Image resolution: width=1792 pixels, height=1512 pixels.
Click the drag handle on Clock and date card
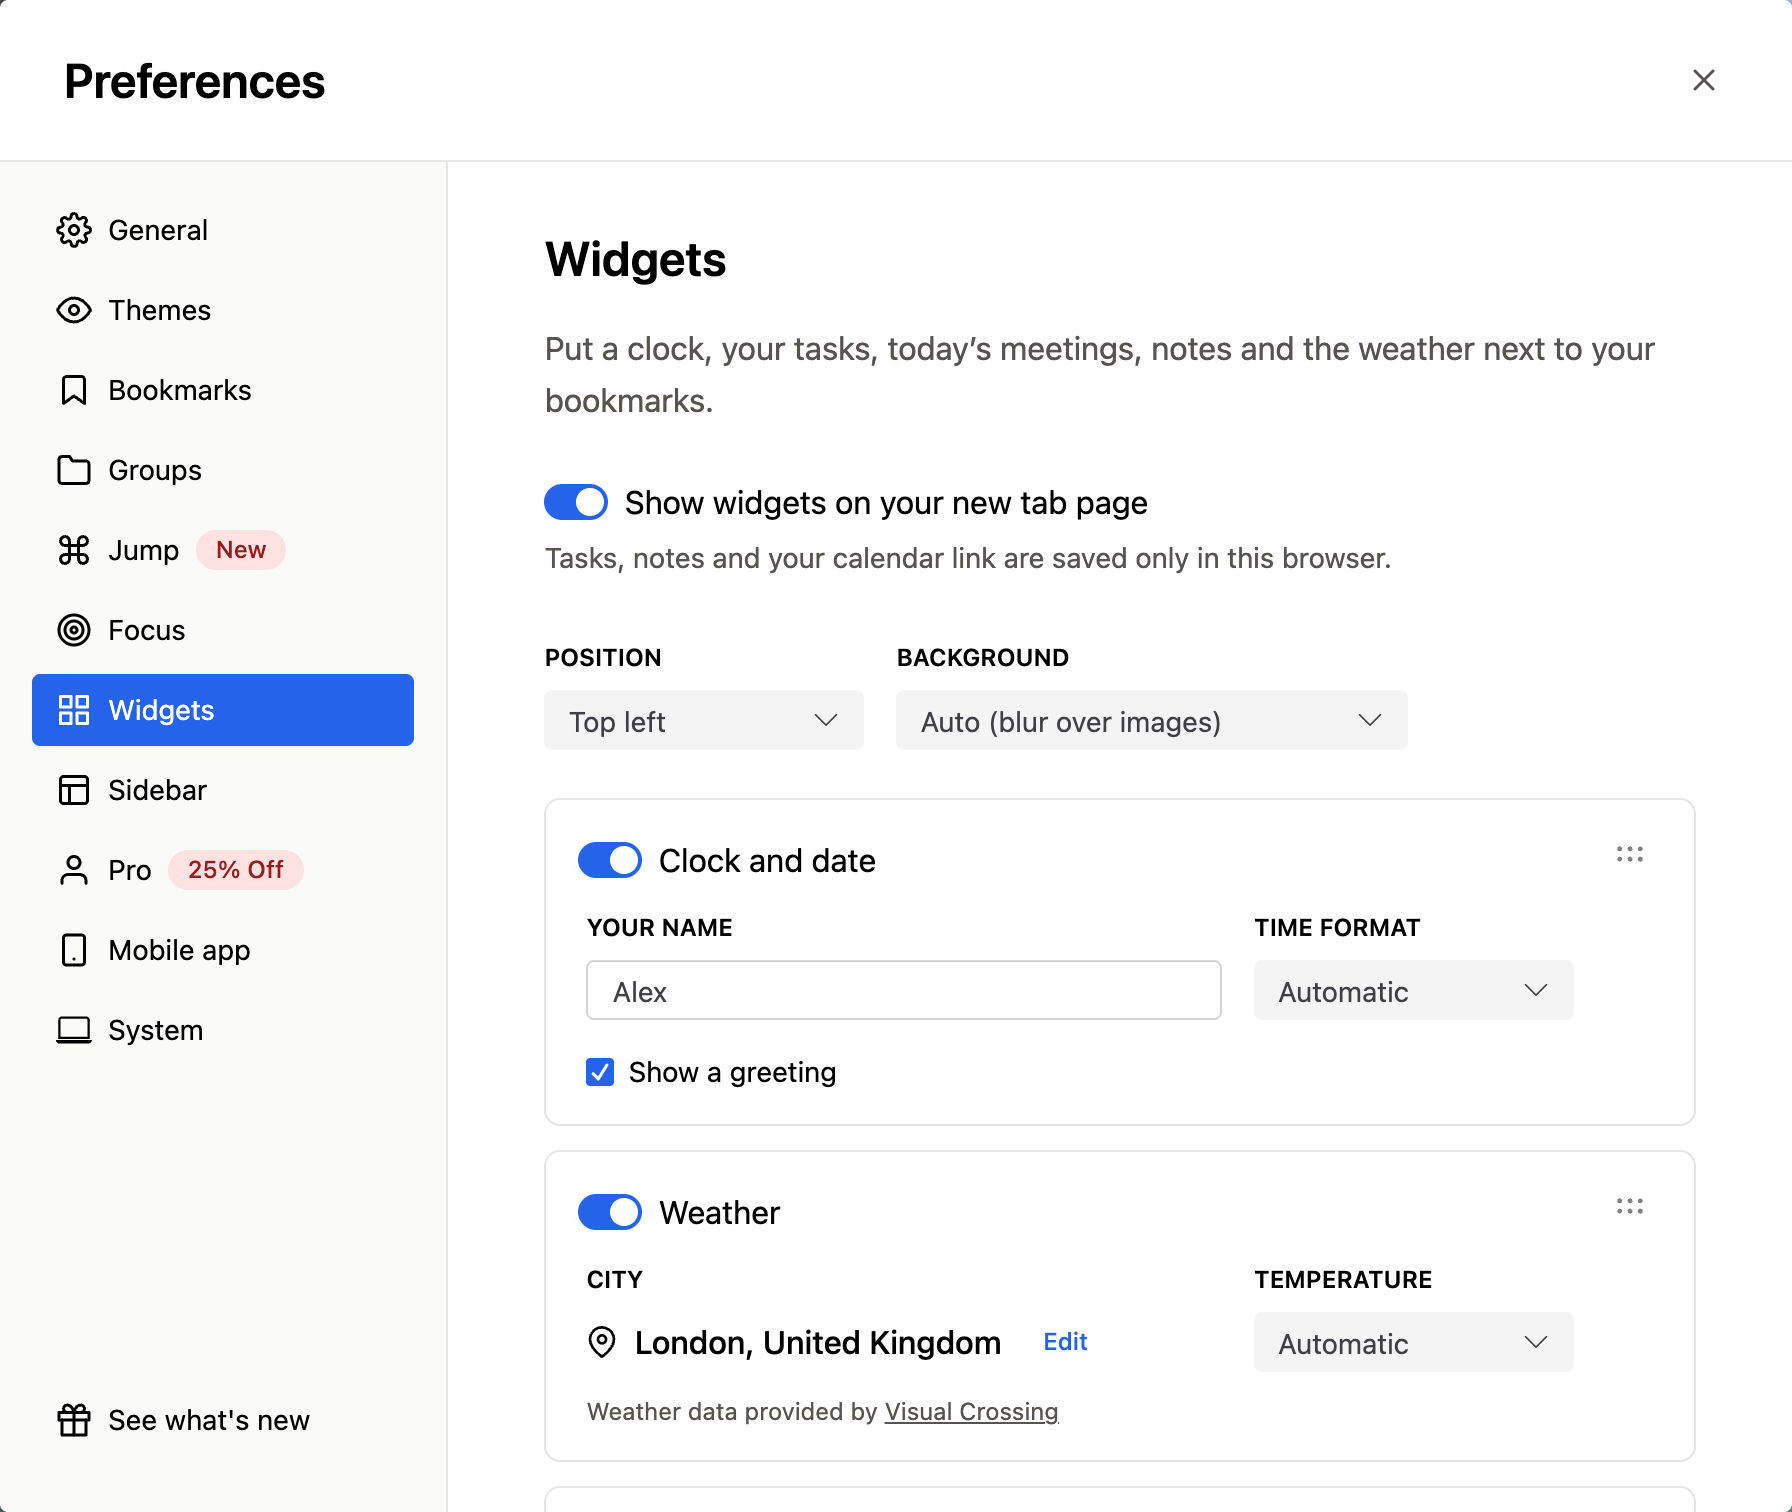pos(1630,854)
